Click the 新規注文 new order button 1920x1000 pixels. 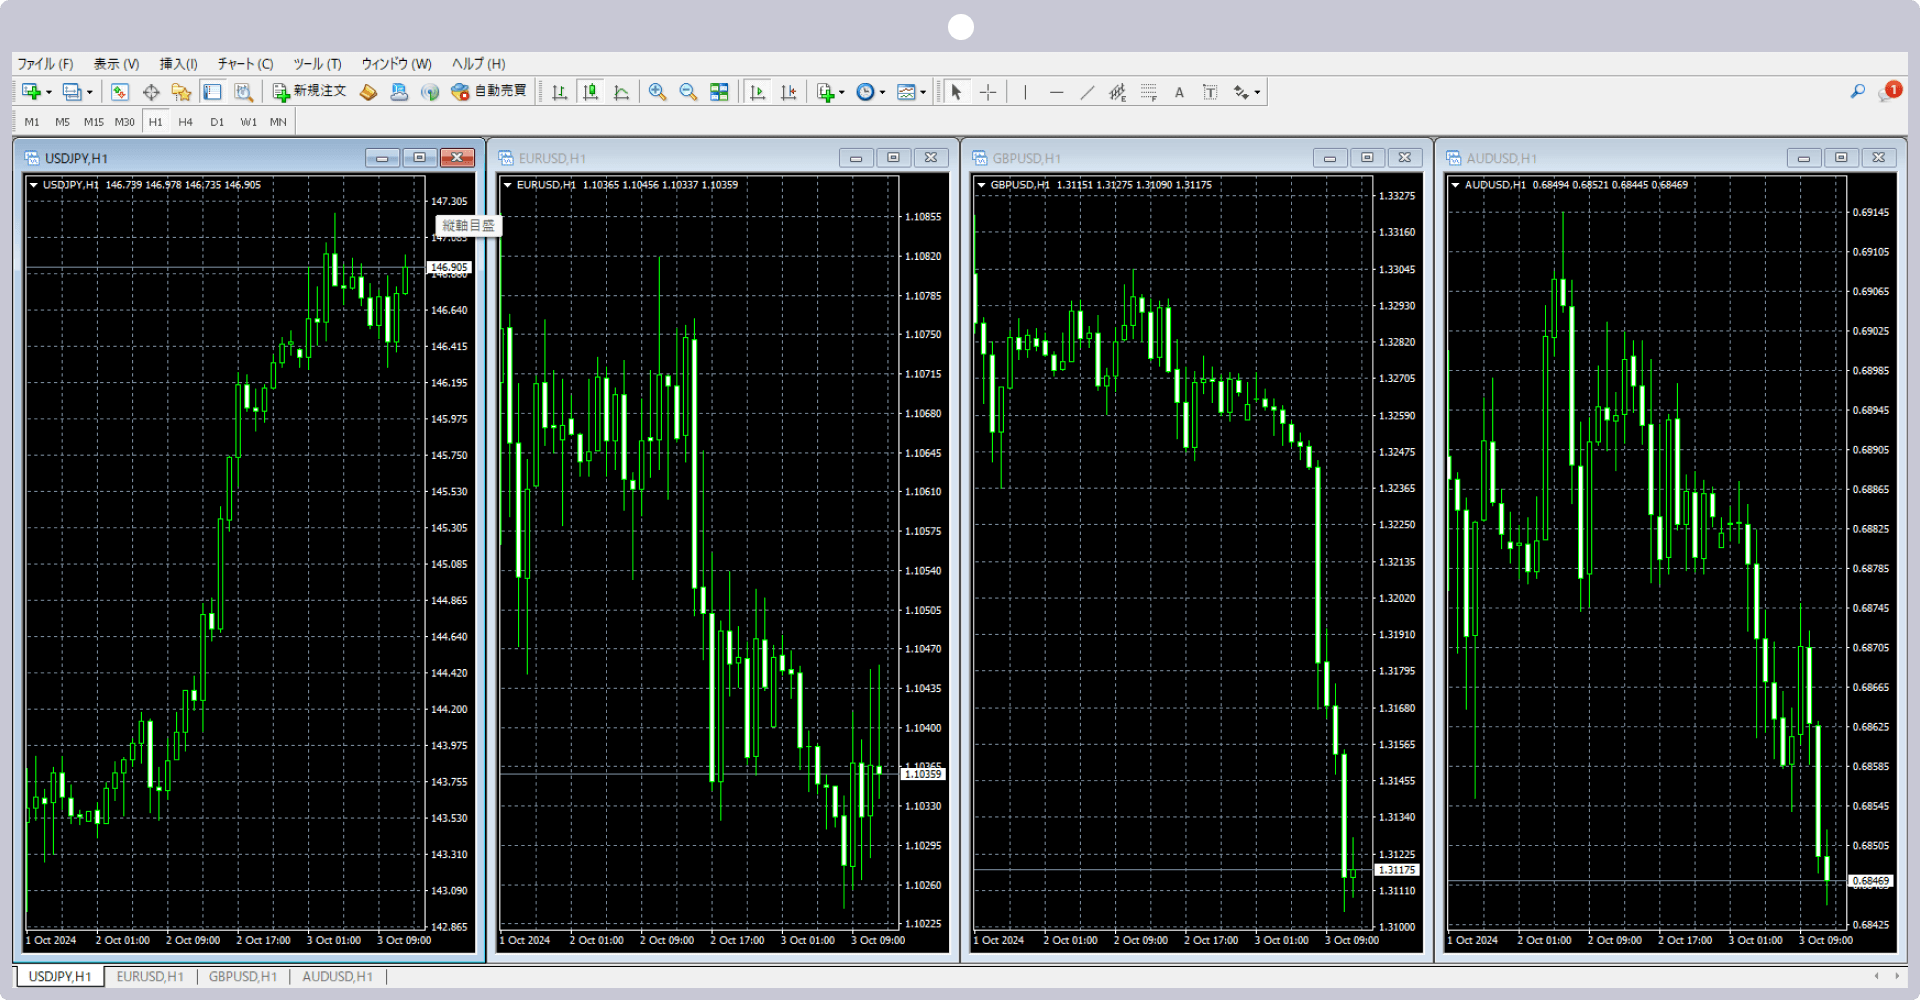pyautogui.click(x=310, y=92)
